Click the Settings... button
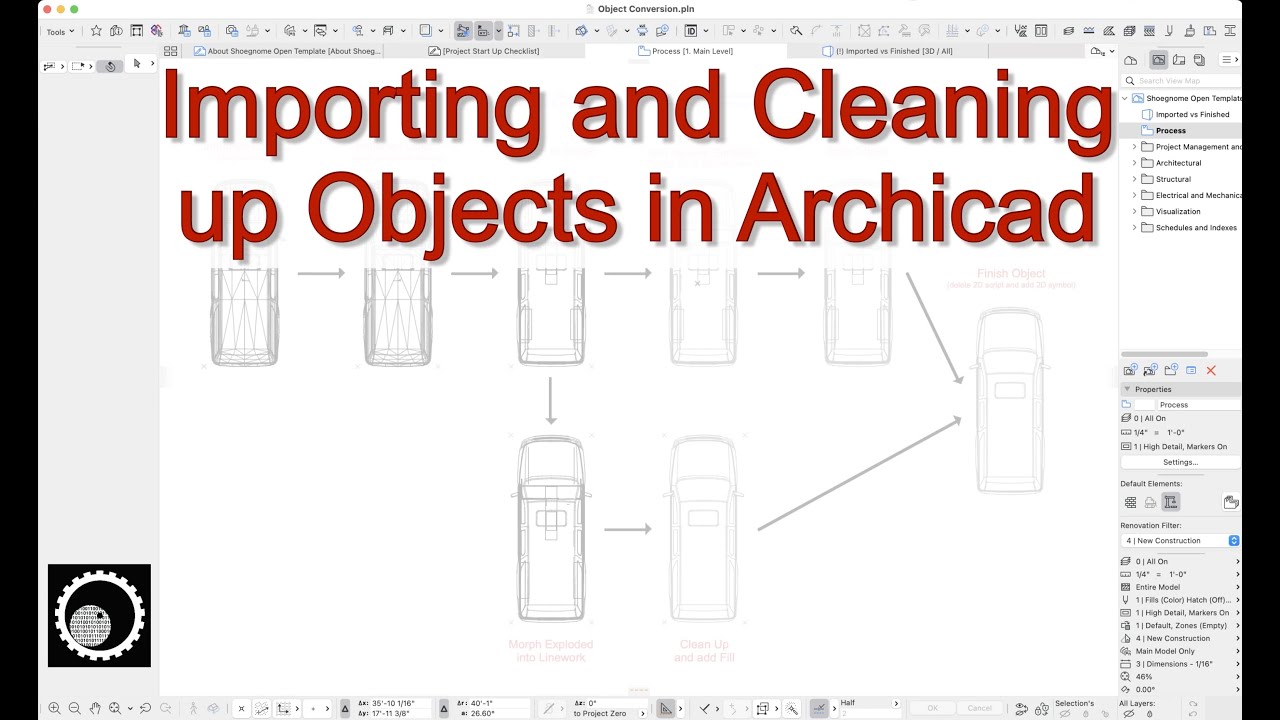The image size is (1280, 720). click(x=1180, y=462)
